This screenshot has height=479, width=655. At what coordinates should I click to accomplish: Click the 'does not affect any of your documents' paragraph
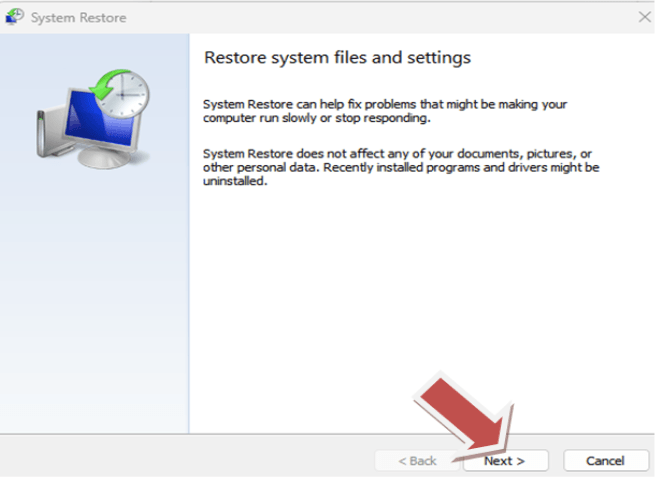coord(401,167)
